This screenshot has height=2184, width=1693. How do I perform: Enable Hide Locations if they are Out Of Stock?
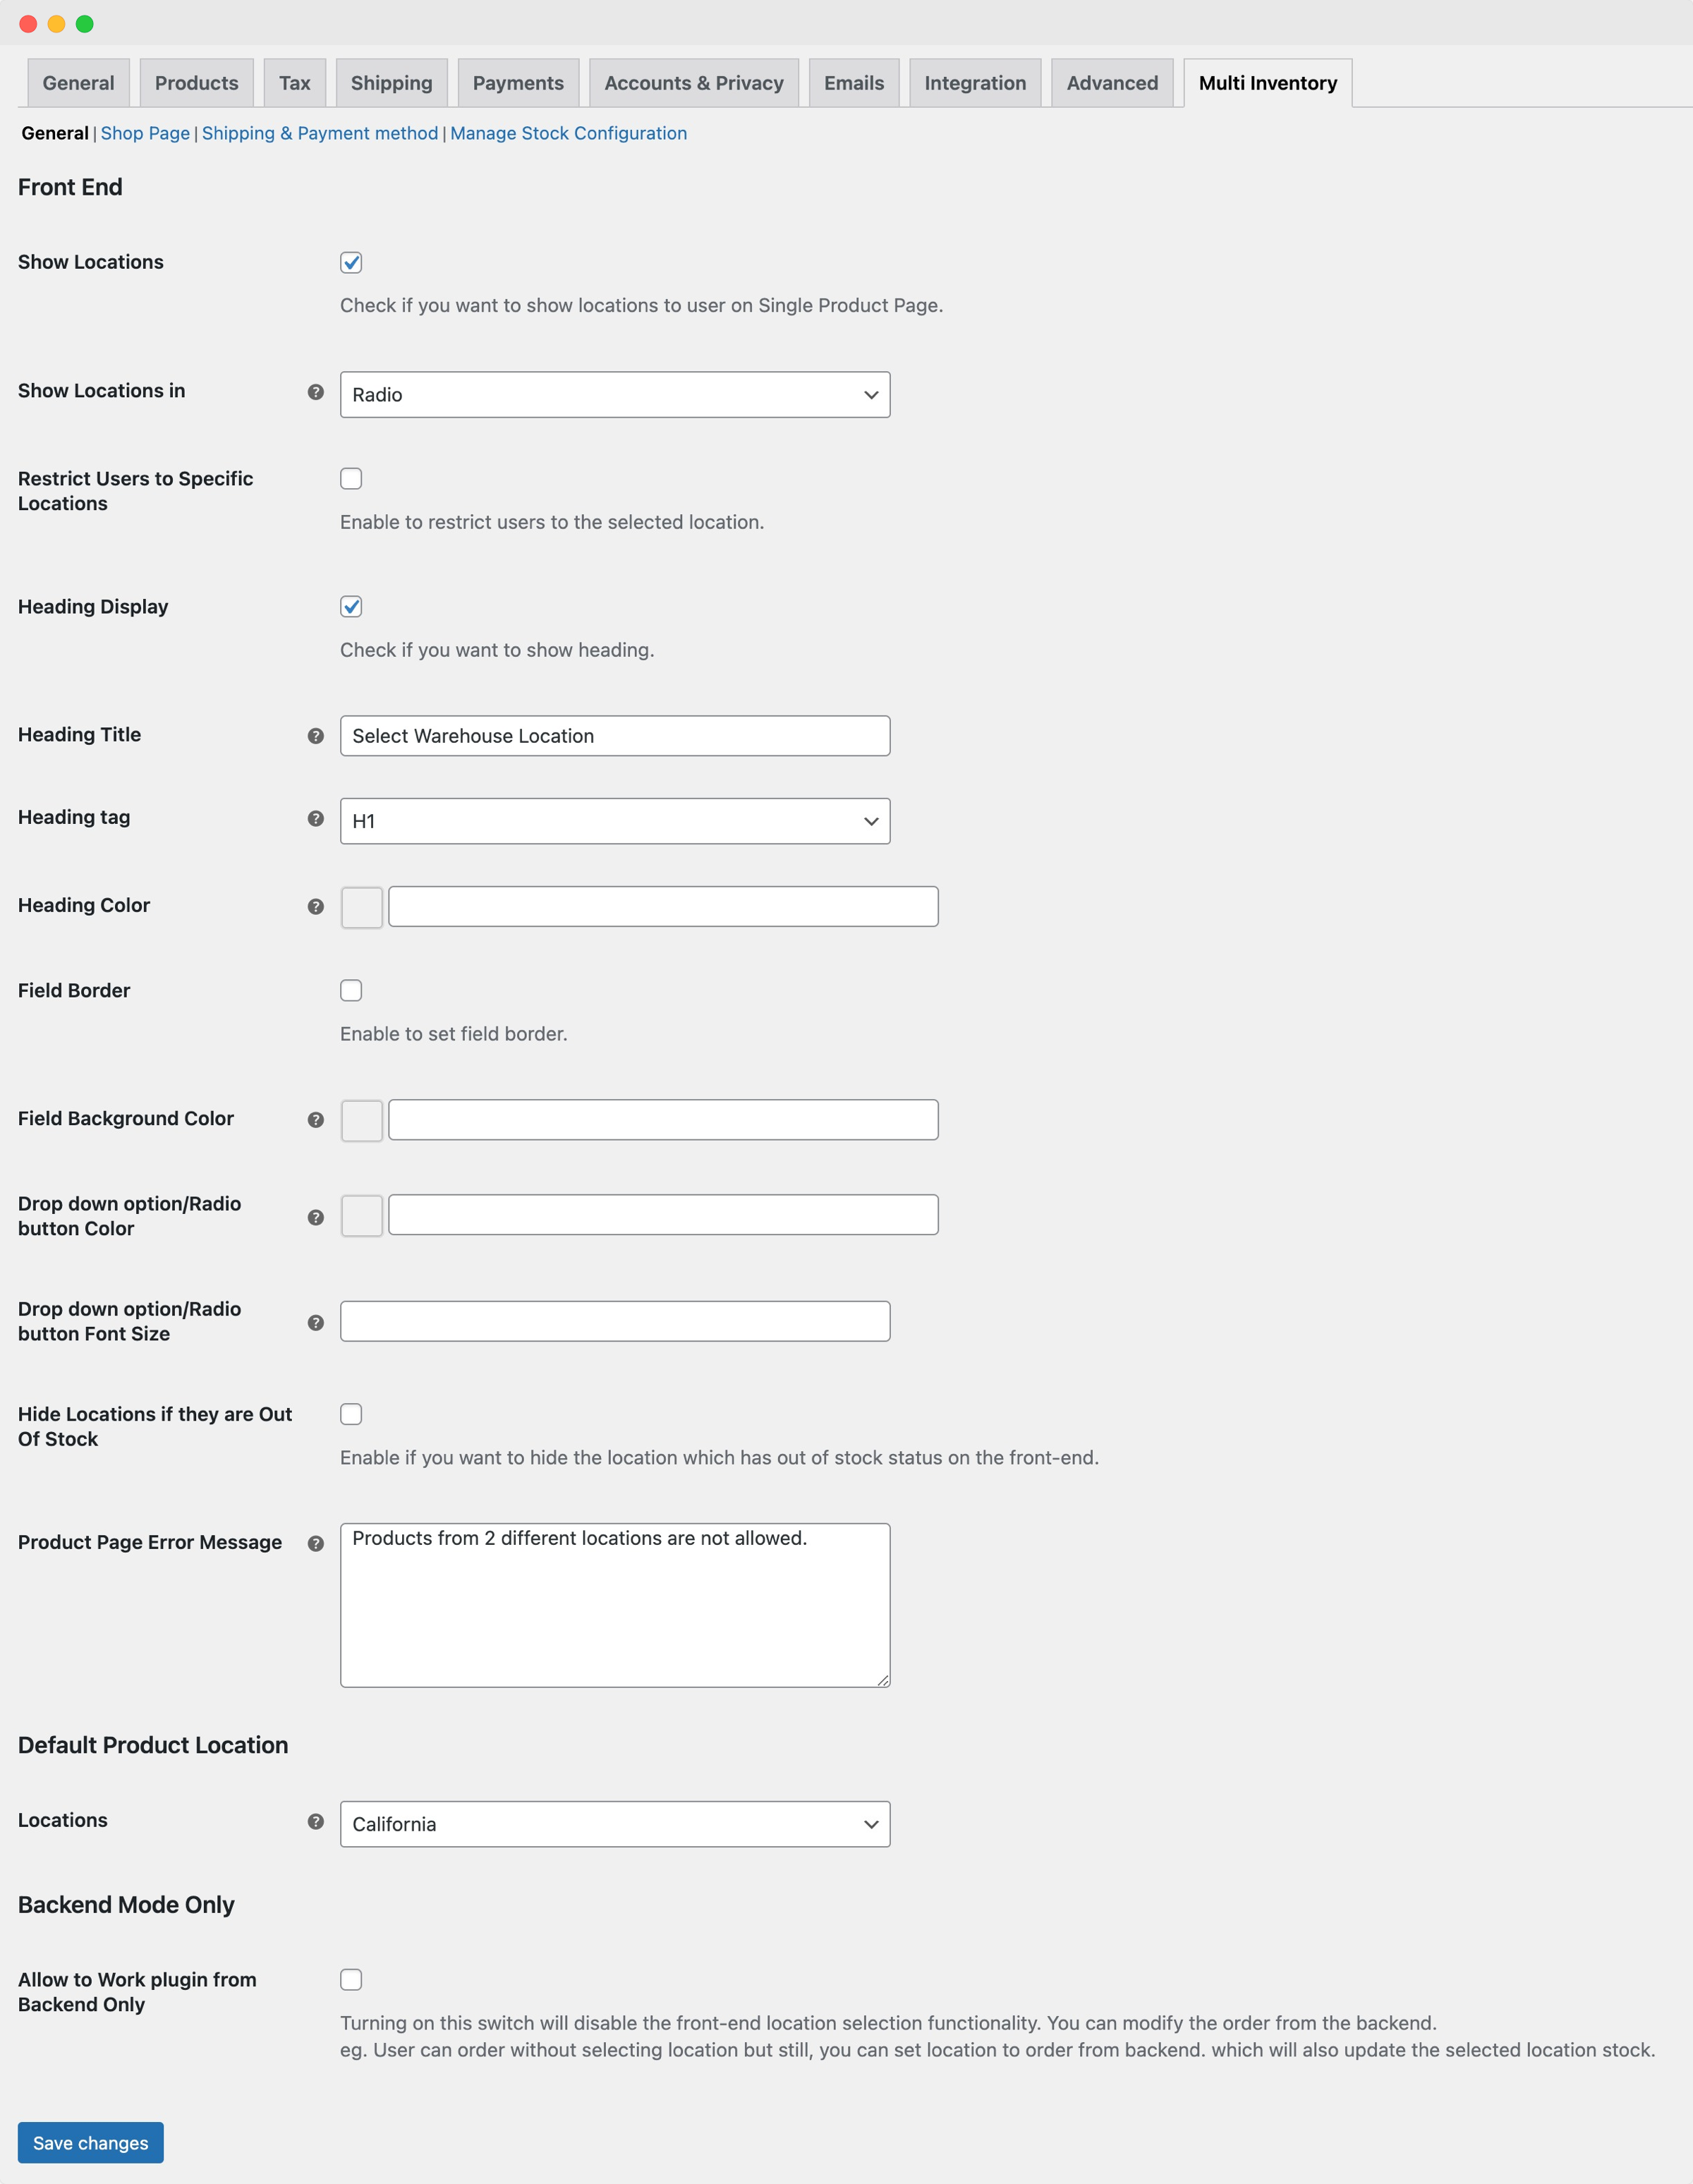(351, 1414)
